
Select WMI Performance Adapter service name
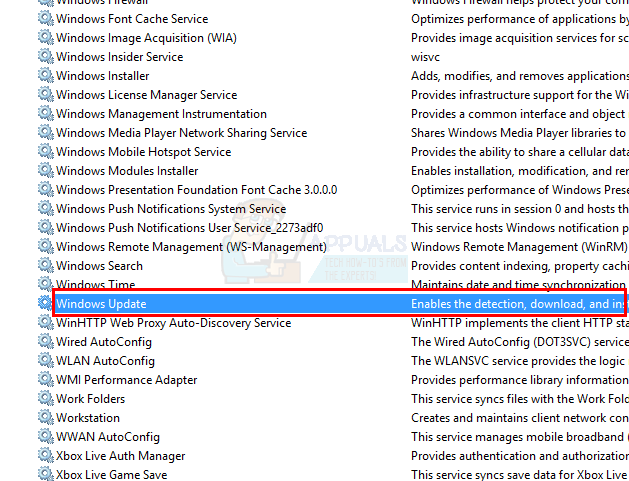(127, 380)
